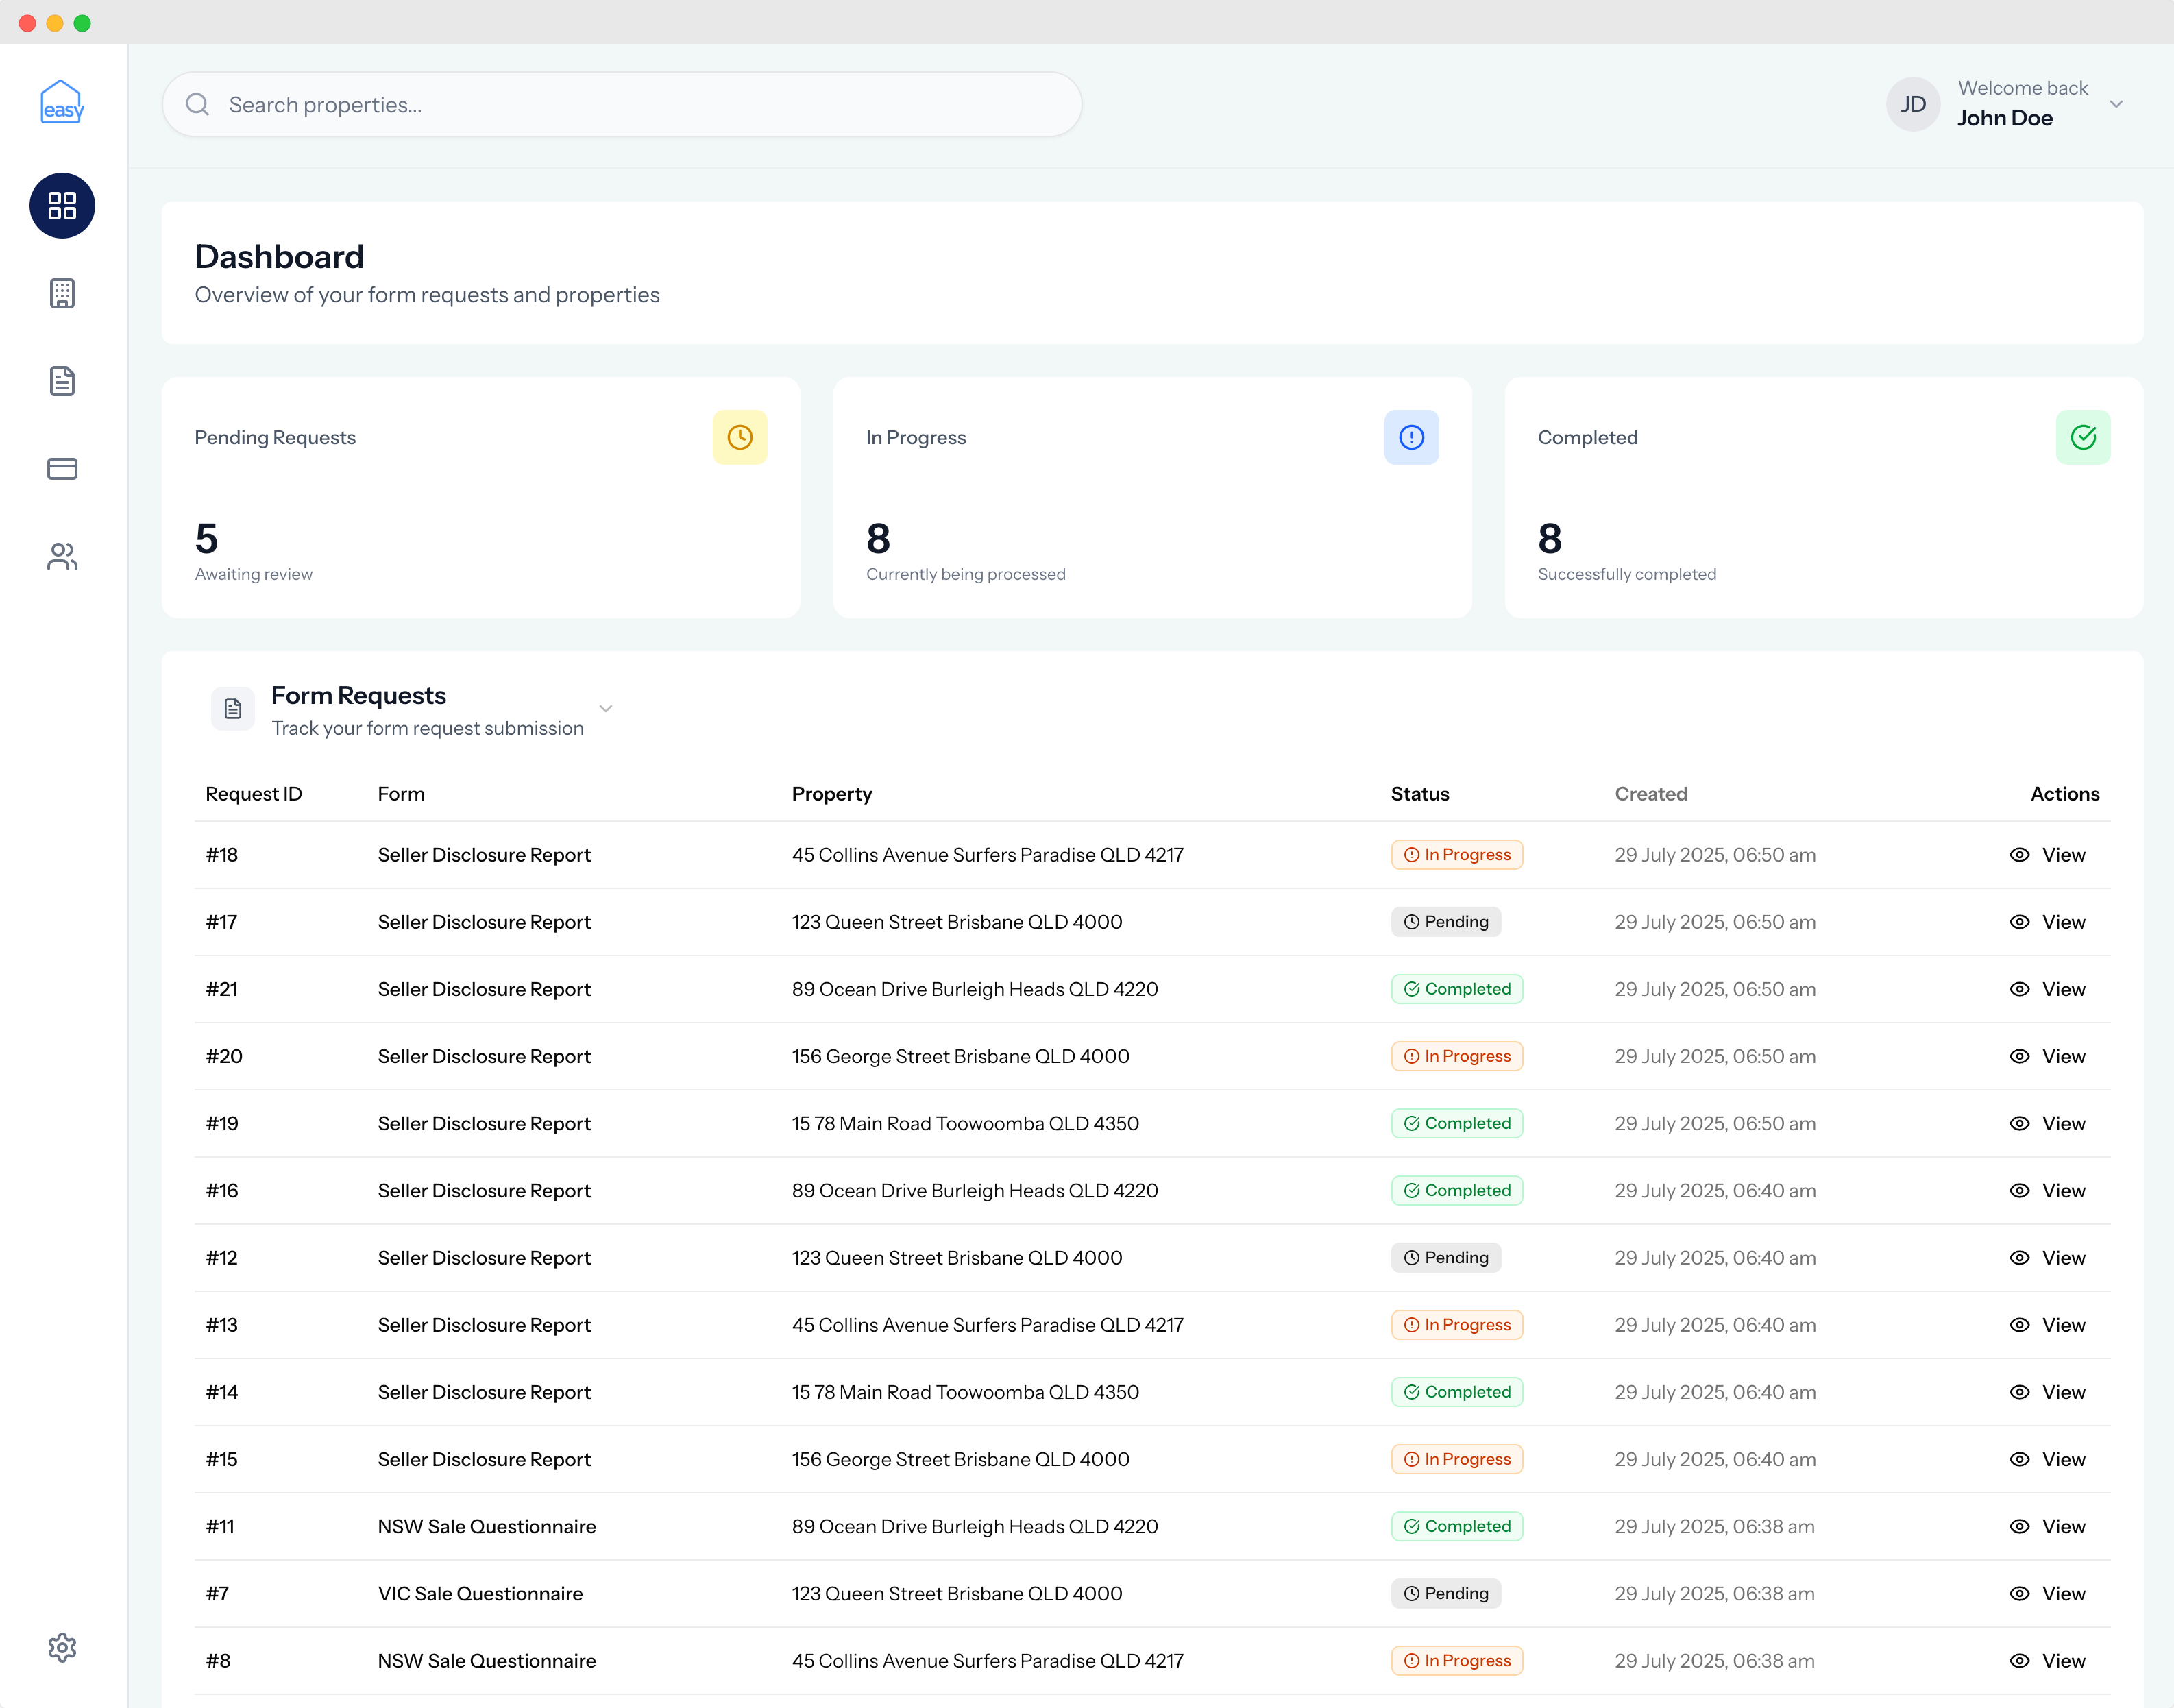The height and width of the screenshot is (1708, 2174).
Task: Select the Dashboard grid icon
Action: pyautogui.click(x=62, y=206)
